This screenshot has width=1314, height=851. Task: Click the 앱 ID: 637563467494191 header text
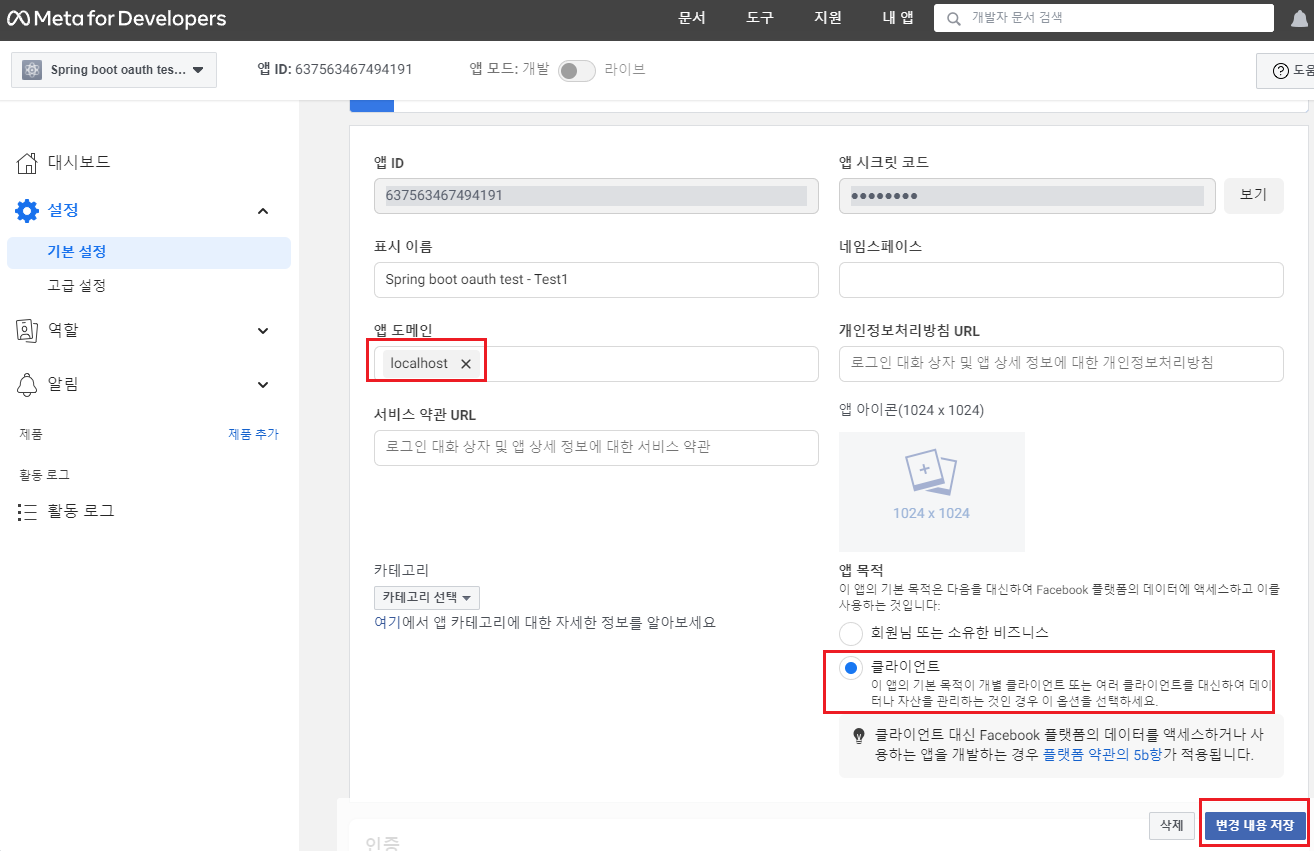tap(335, 70)
